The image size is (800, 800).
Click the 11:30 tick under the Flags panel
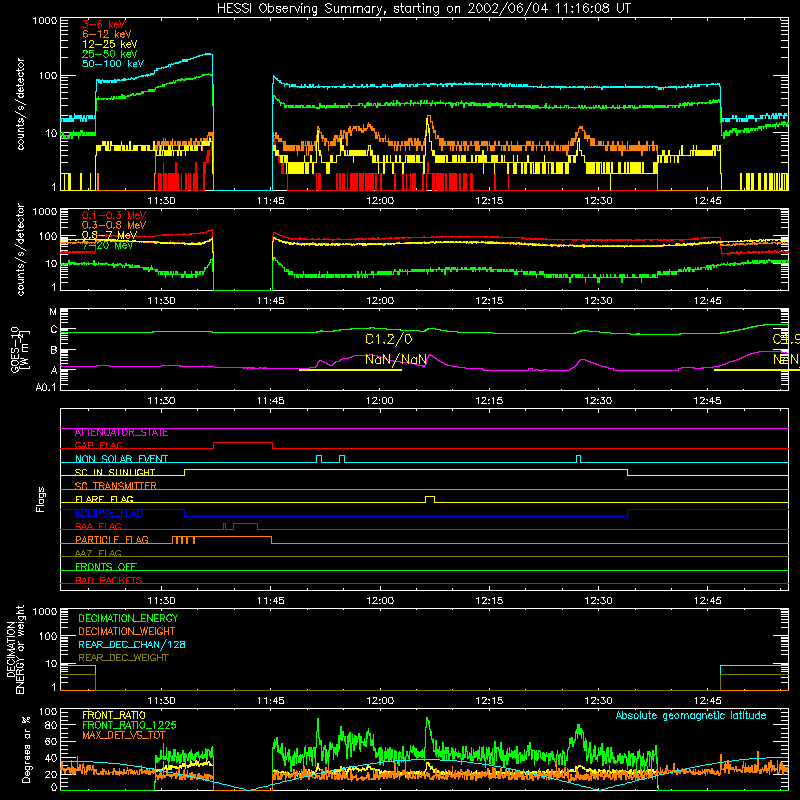[162, 601]
